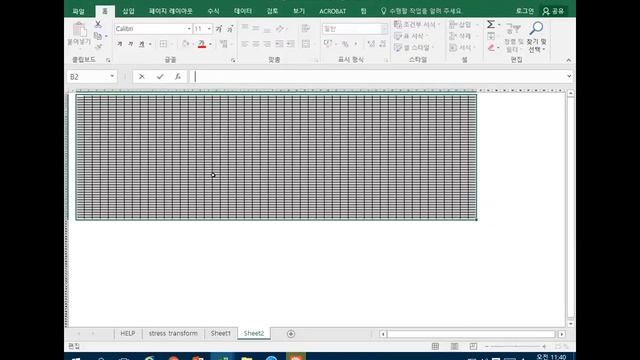
Task: Click in the formula bar input
Action: [377, 76]
